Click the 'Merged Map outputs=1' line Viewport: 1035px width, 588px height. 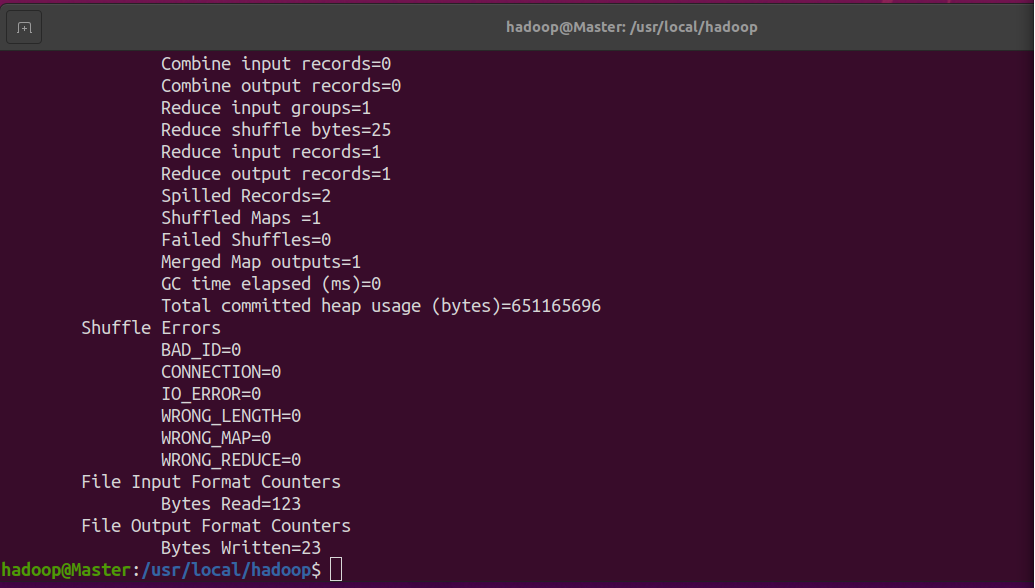point(261,262)
